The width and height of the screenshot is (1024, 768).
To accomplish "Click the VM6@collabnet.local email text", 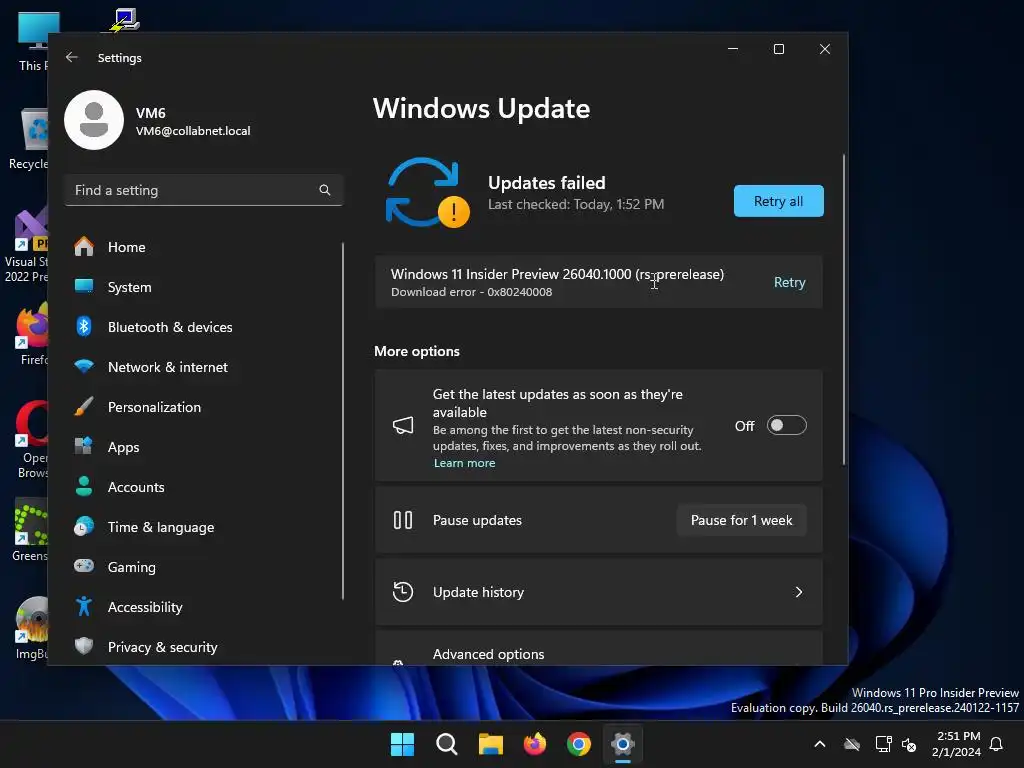I will coord(193,131).
